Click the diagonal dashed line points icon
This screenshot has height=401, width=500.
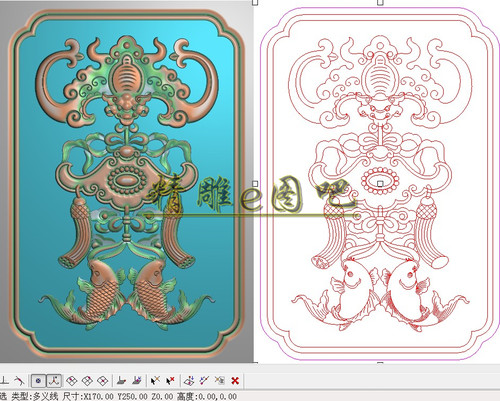point(204,380)
